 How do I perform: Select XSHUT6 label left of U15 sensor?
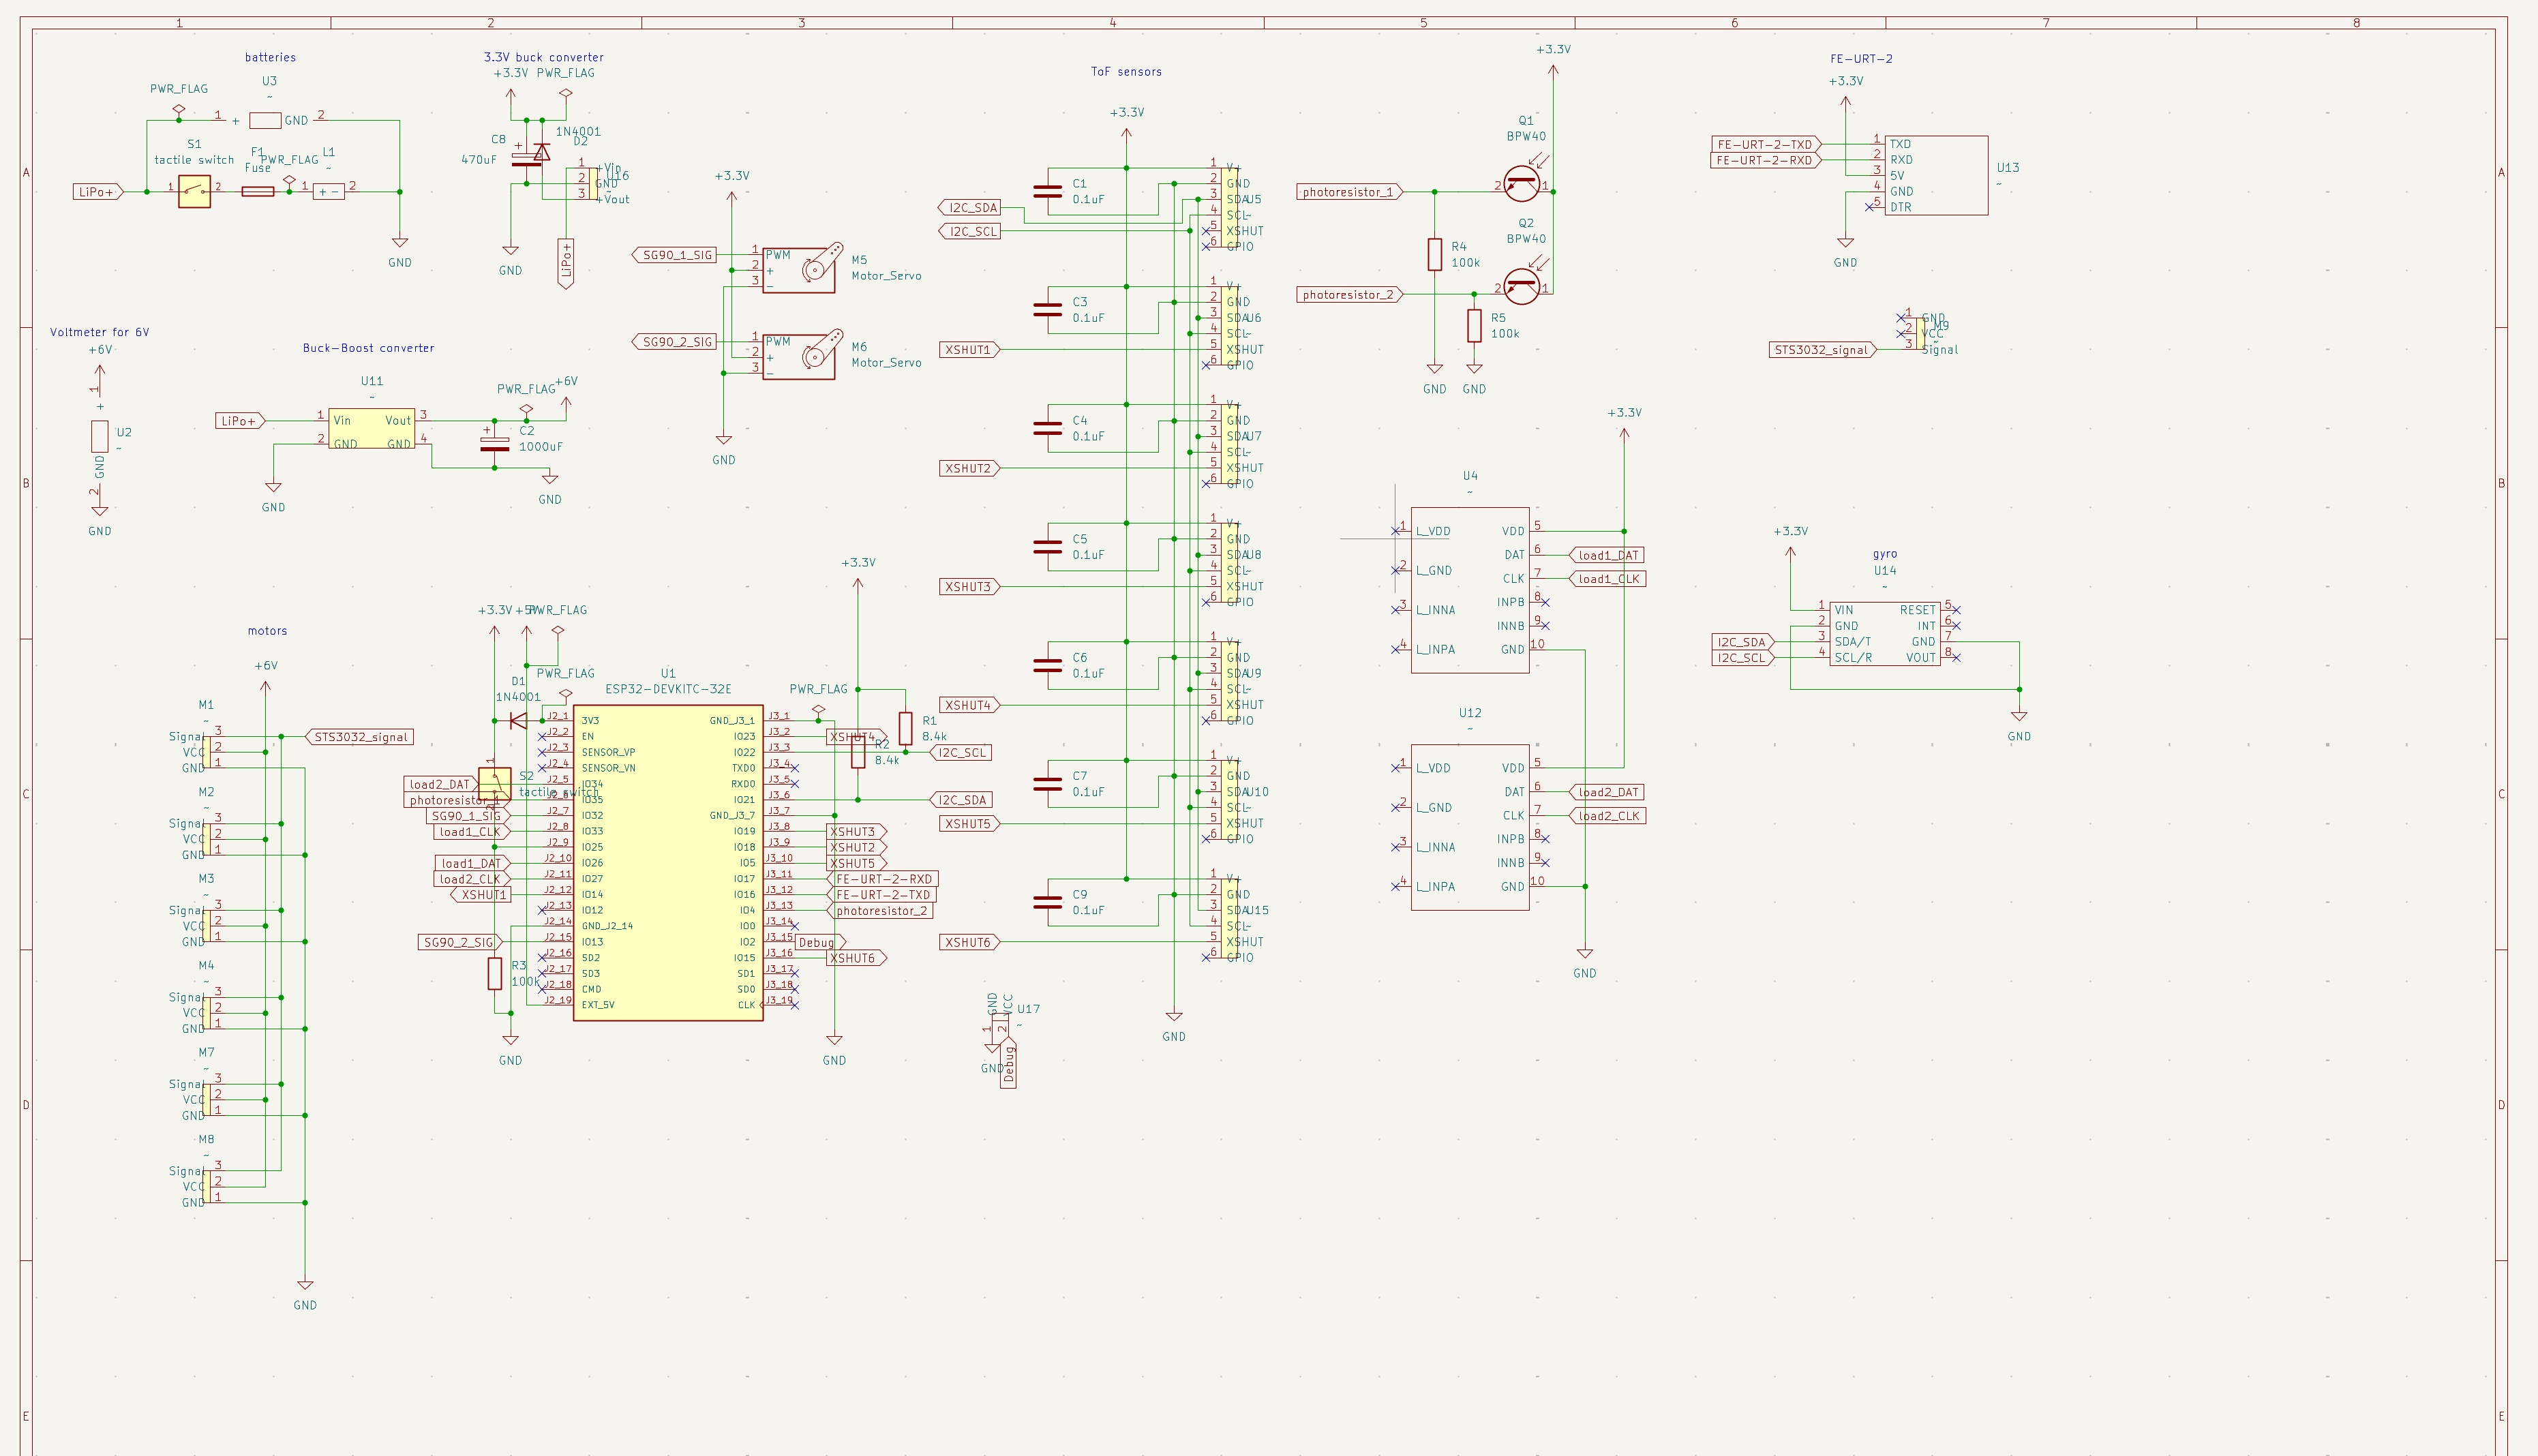969,942
